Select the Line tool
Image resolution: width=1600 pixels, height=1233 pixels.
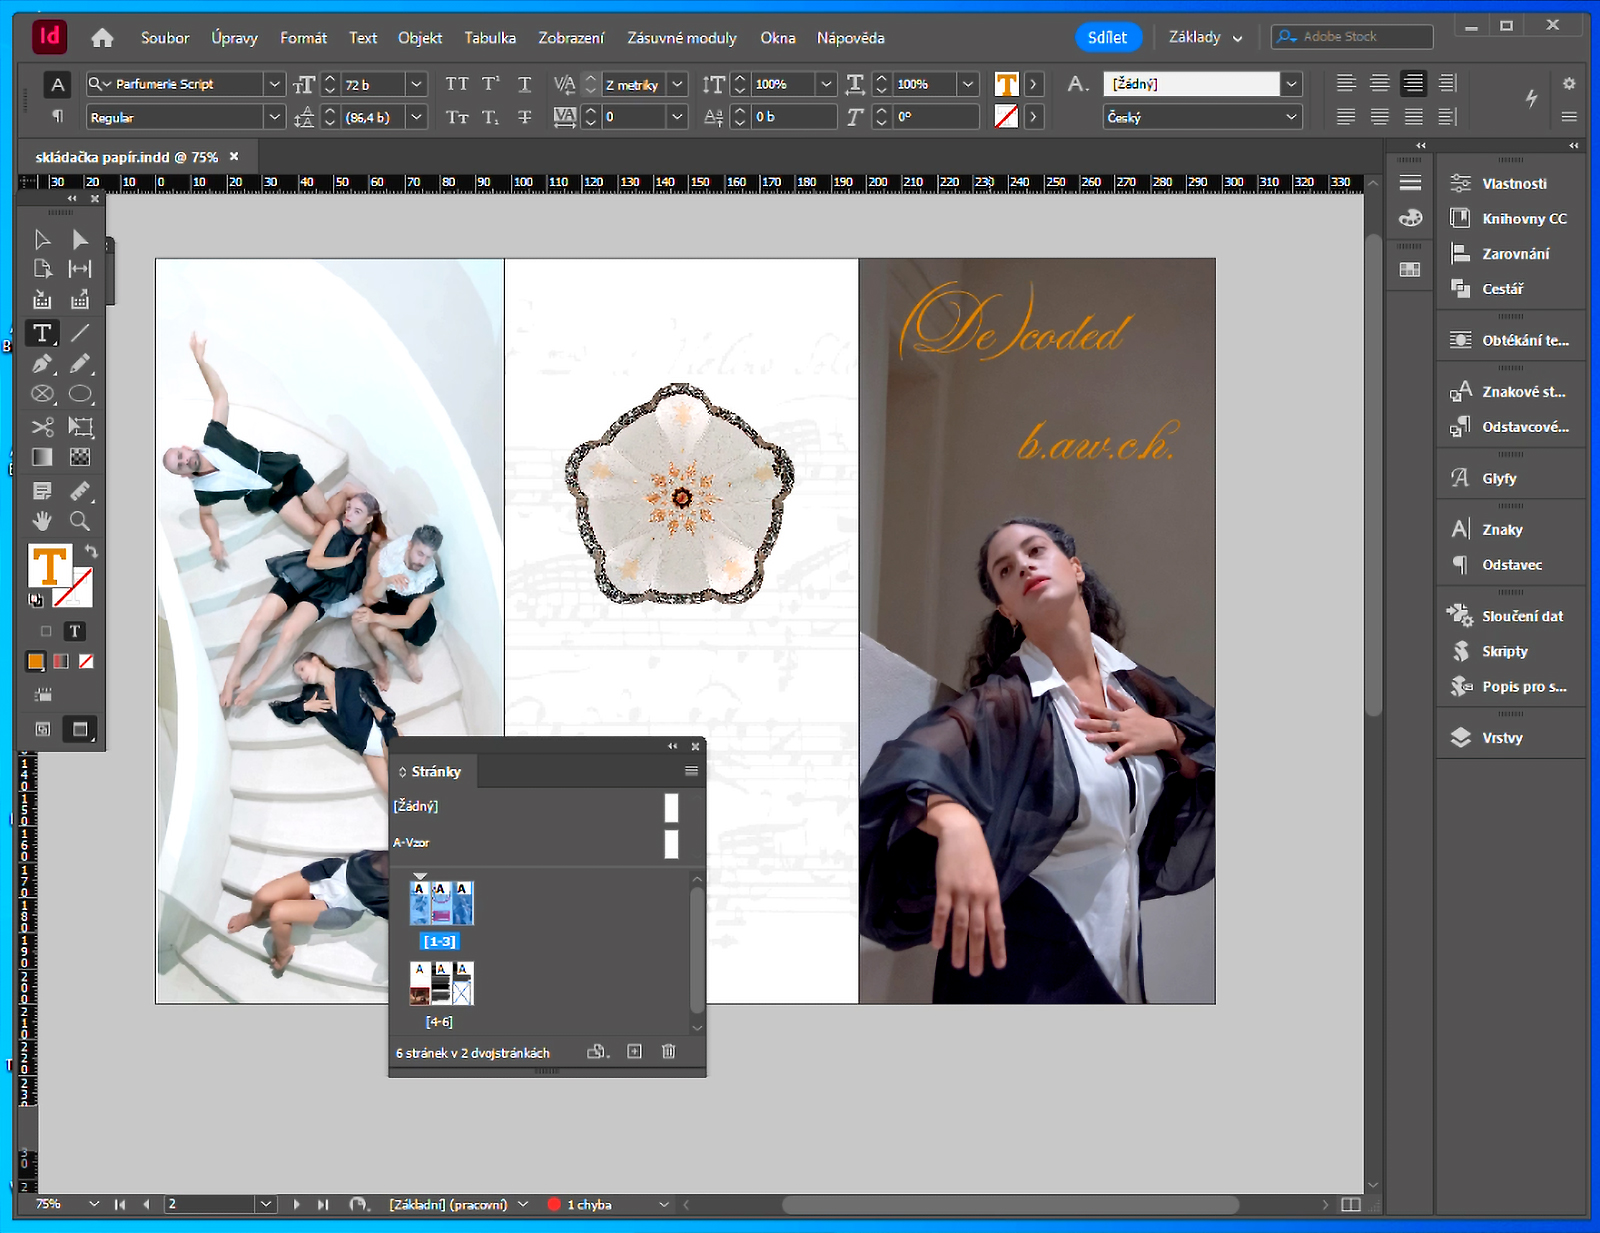point(80,333)
